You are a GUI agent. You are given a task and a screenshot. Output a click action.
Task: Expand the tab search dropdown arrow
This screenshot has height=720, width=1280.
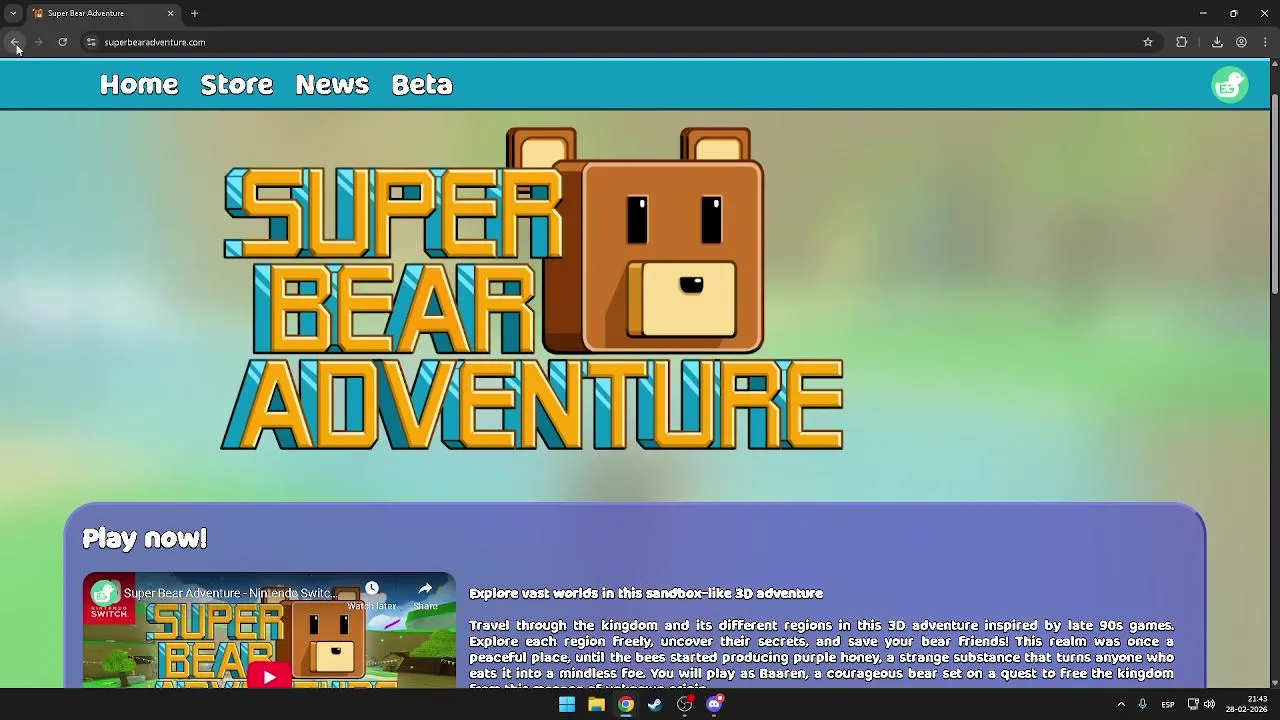[13, 13]
